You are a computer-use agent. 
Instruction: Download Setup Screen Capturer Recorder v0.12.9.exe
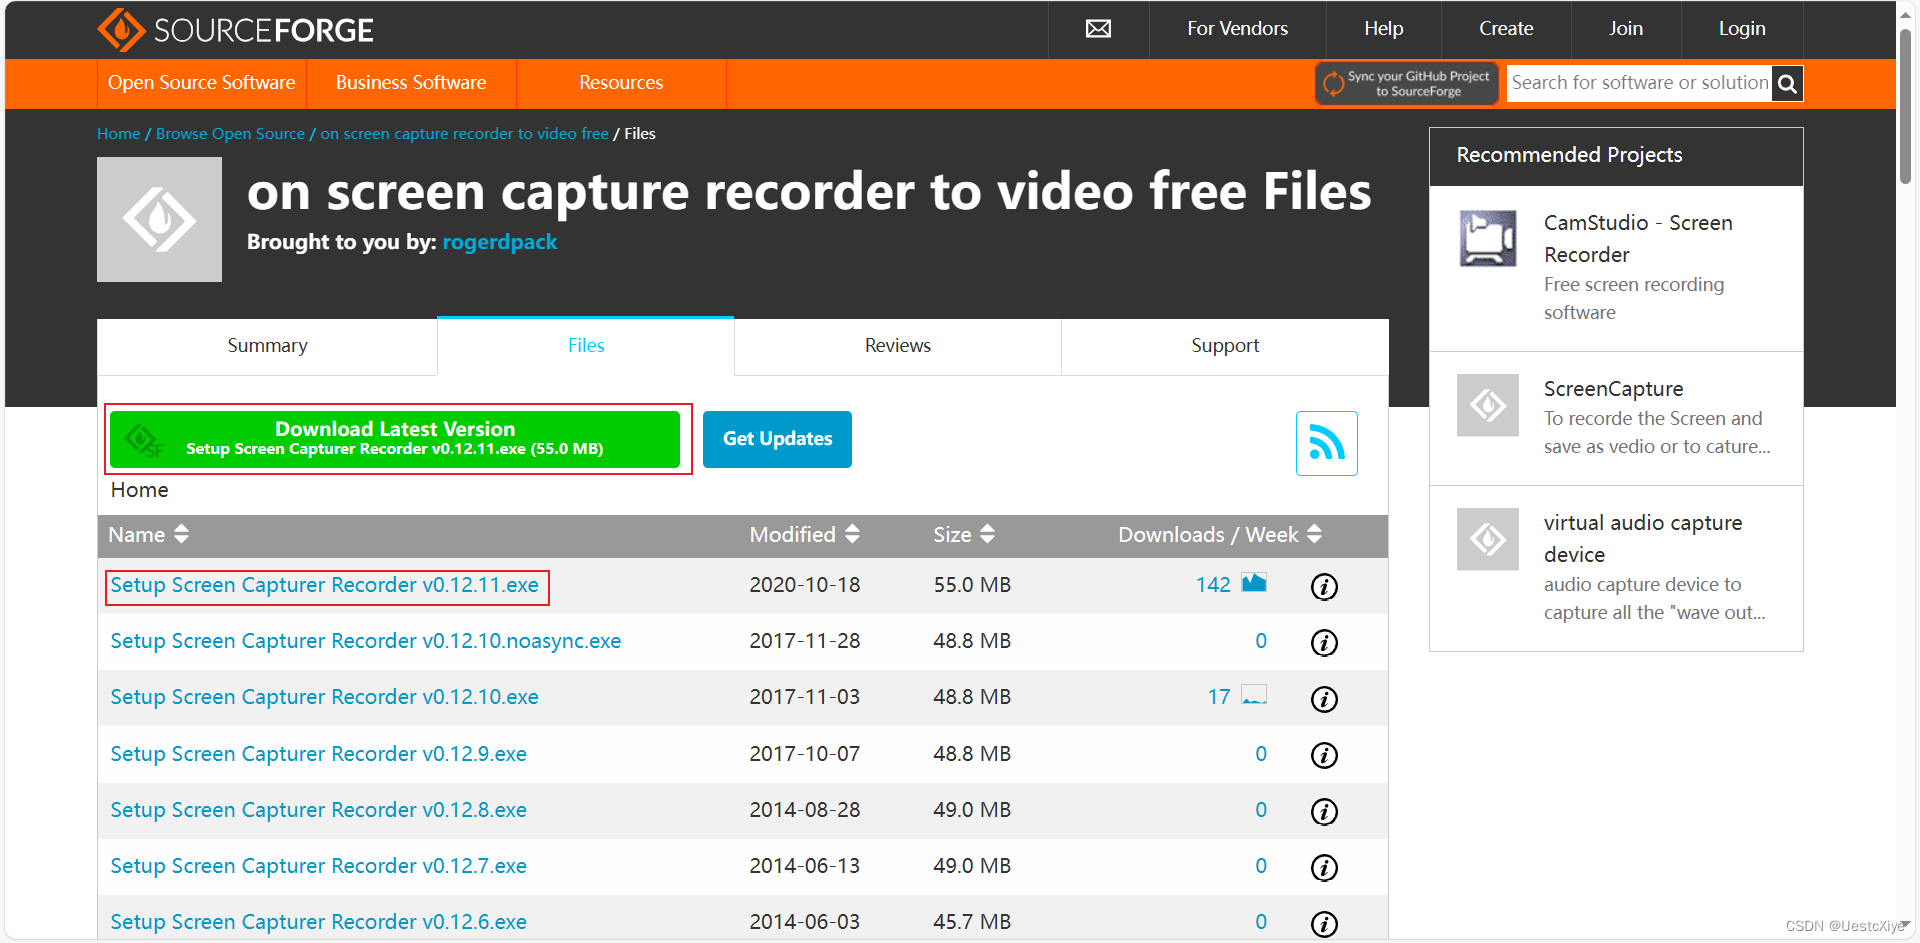click(318, 754)
